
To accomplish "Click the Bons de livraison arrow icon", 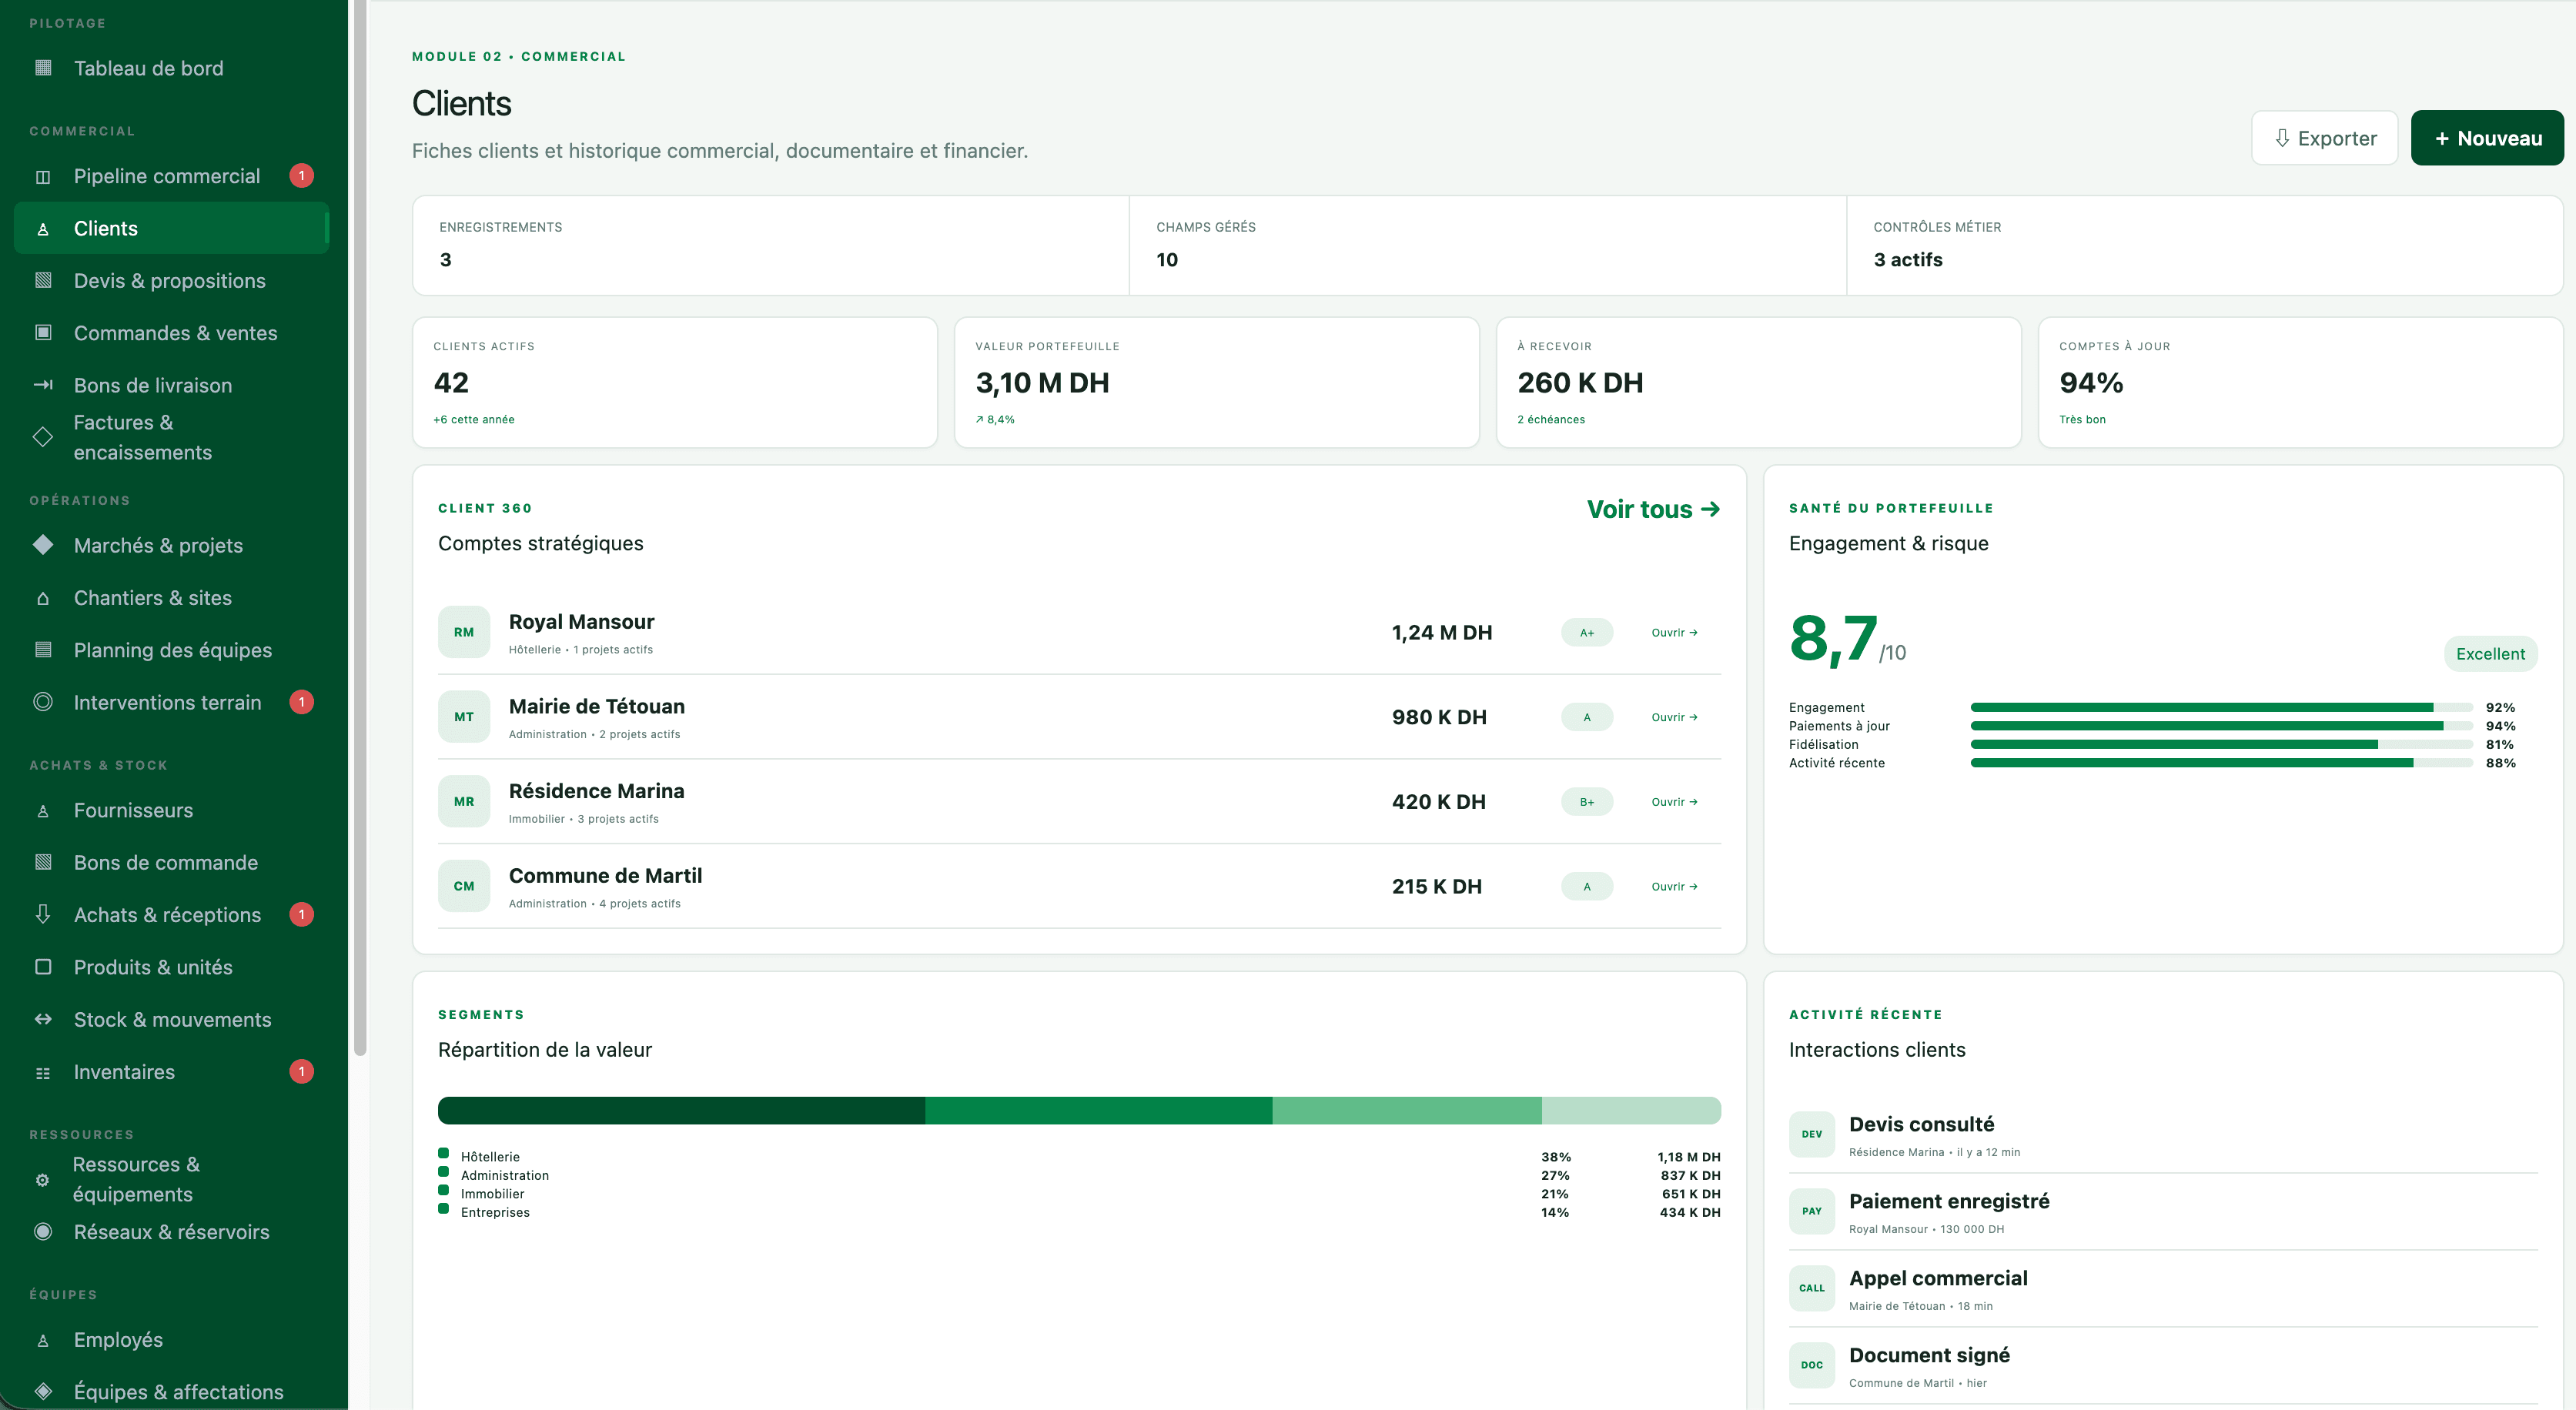I will point(43,385).
